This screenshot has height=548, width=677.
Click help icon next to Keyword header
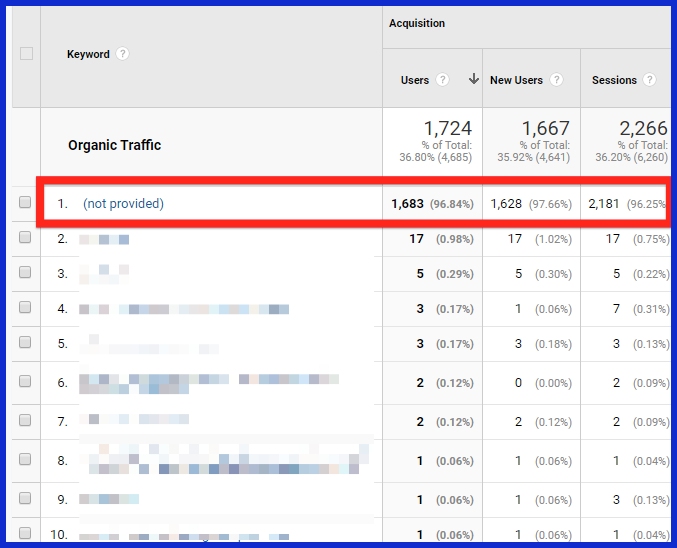pos(123,54)
